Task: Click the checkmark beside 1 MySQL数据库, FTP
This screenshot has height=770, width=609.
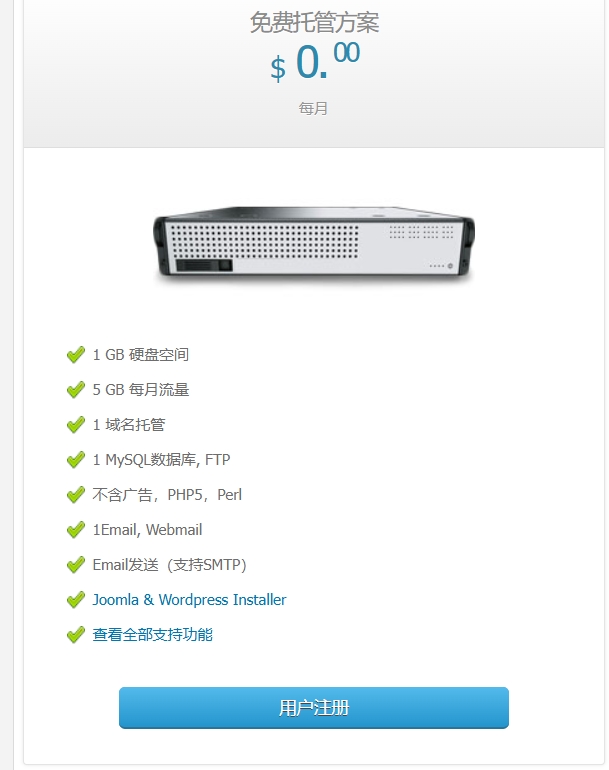Action: 76,460
